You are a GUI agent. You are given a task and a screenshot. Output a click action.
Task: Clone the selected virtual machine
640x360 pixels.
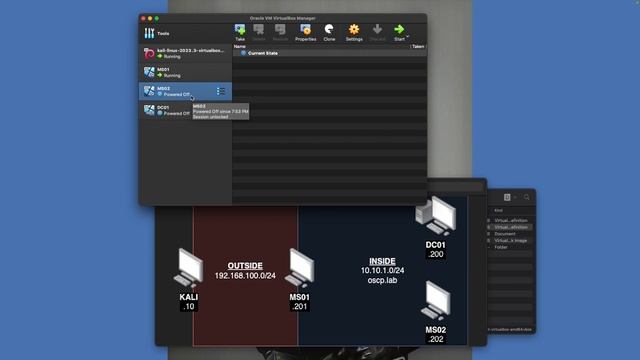pos(329,33)
